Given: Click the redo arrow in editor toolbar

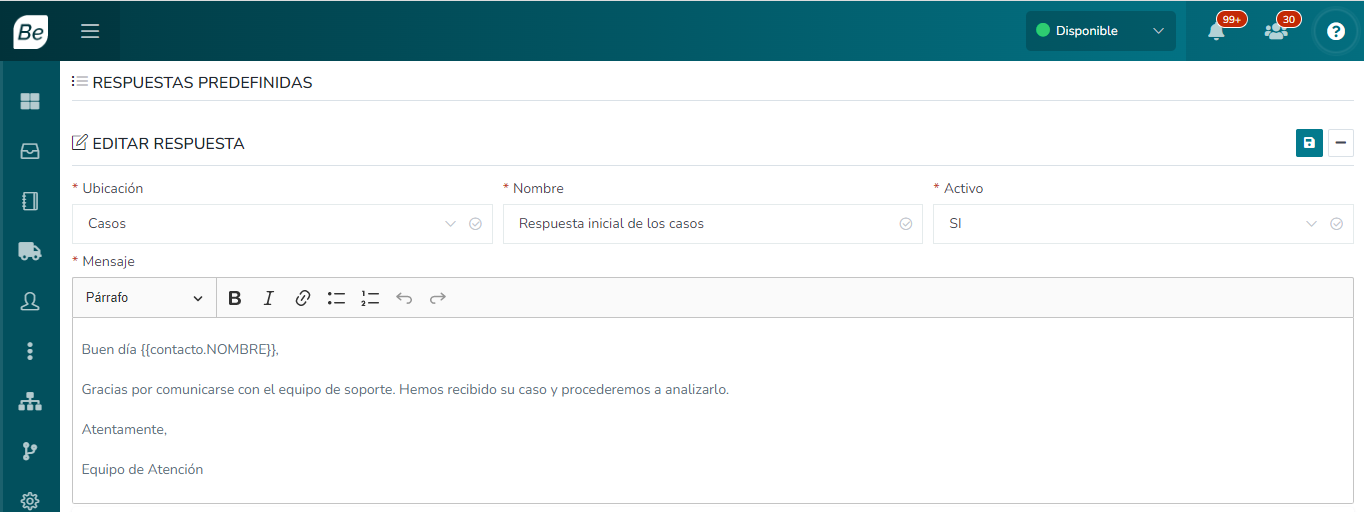Looking at the screenshot, I should [x=437, y=298].
